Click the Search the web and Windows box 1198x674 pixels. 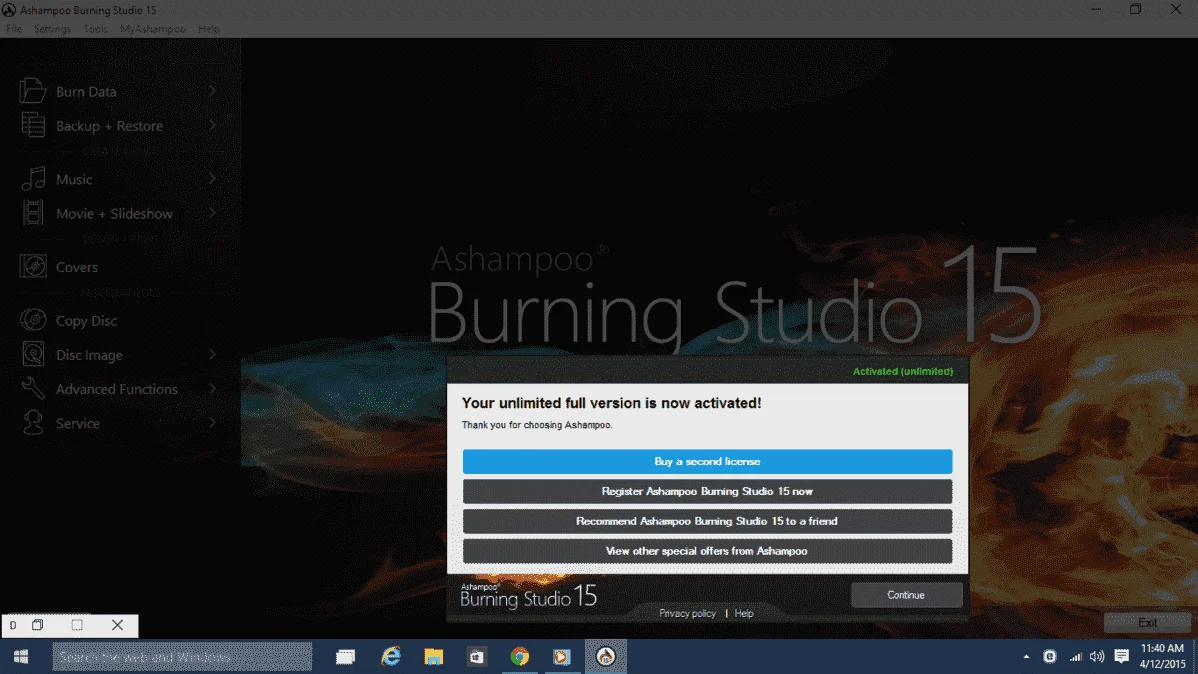point(182,657)
